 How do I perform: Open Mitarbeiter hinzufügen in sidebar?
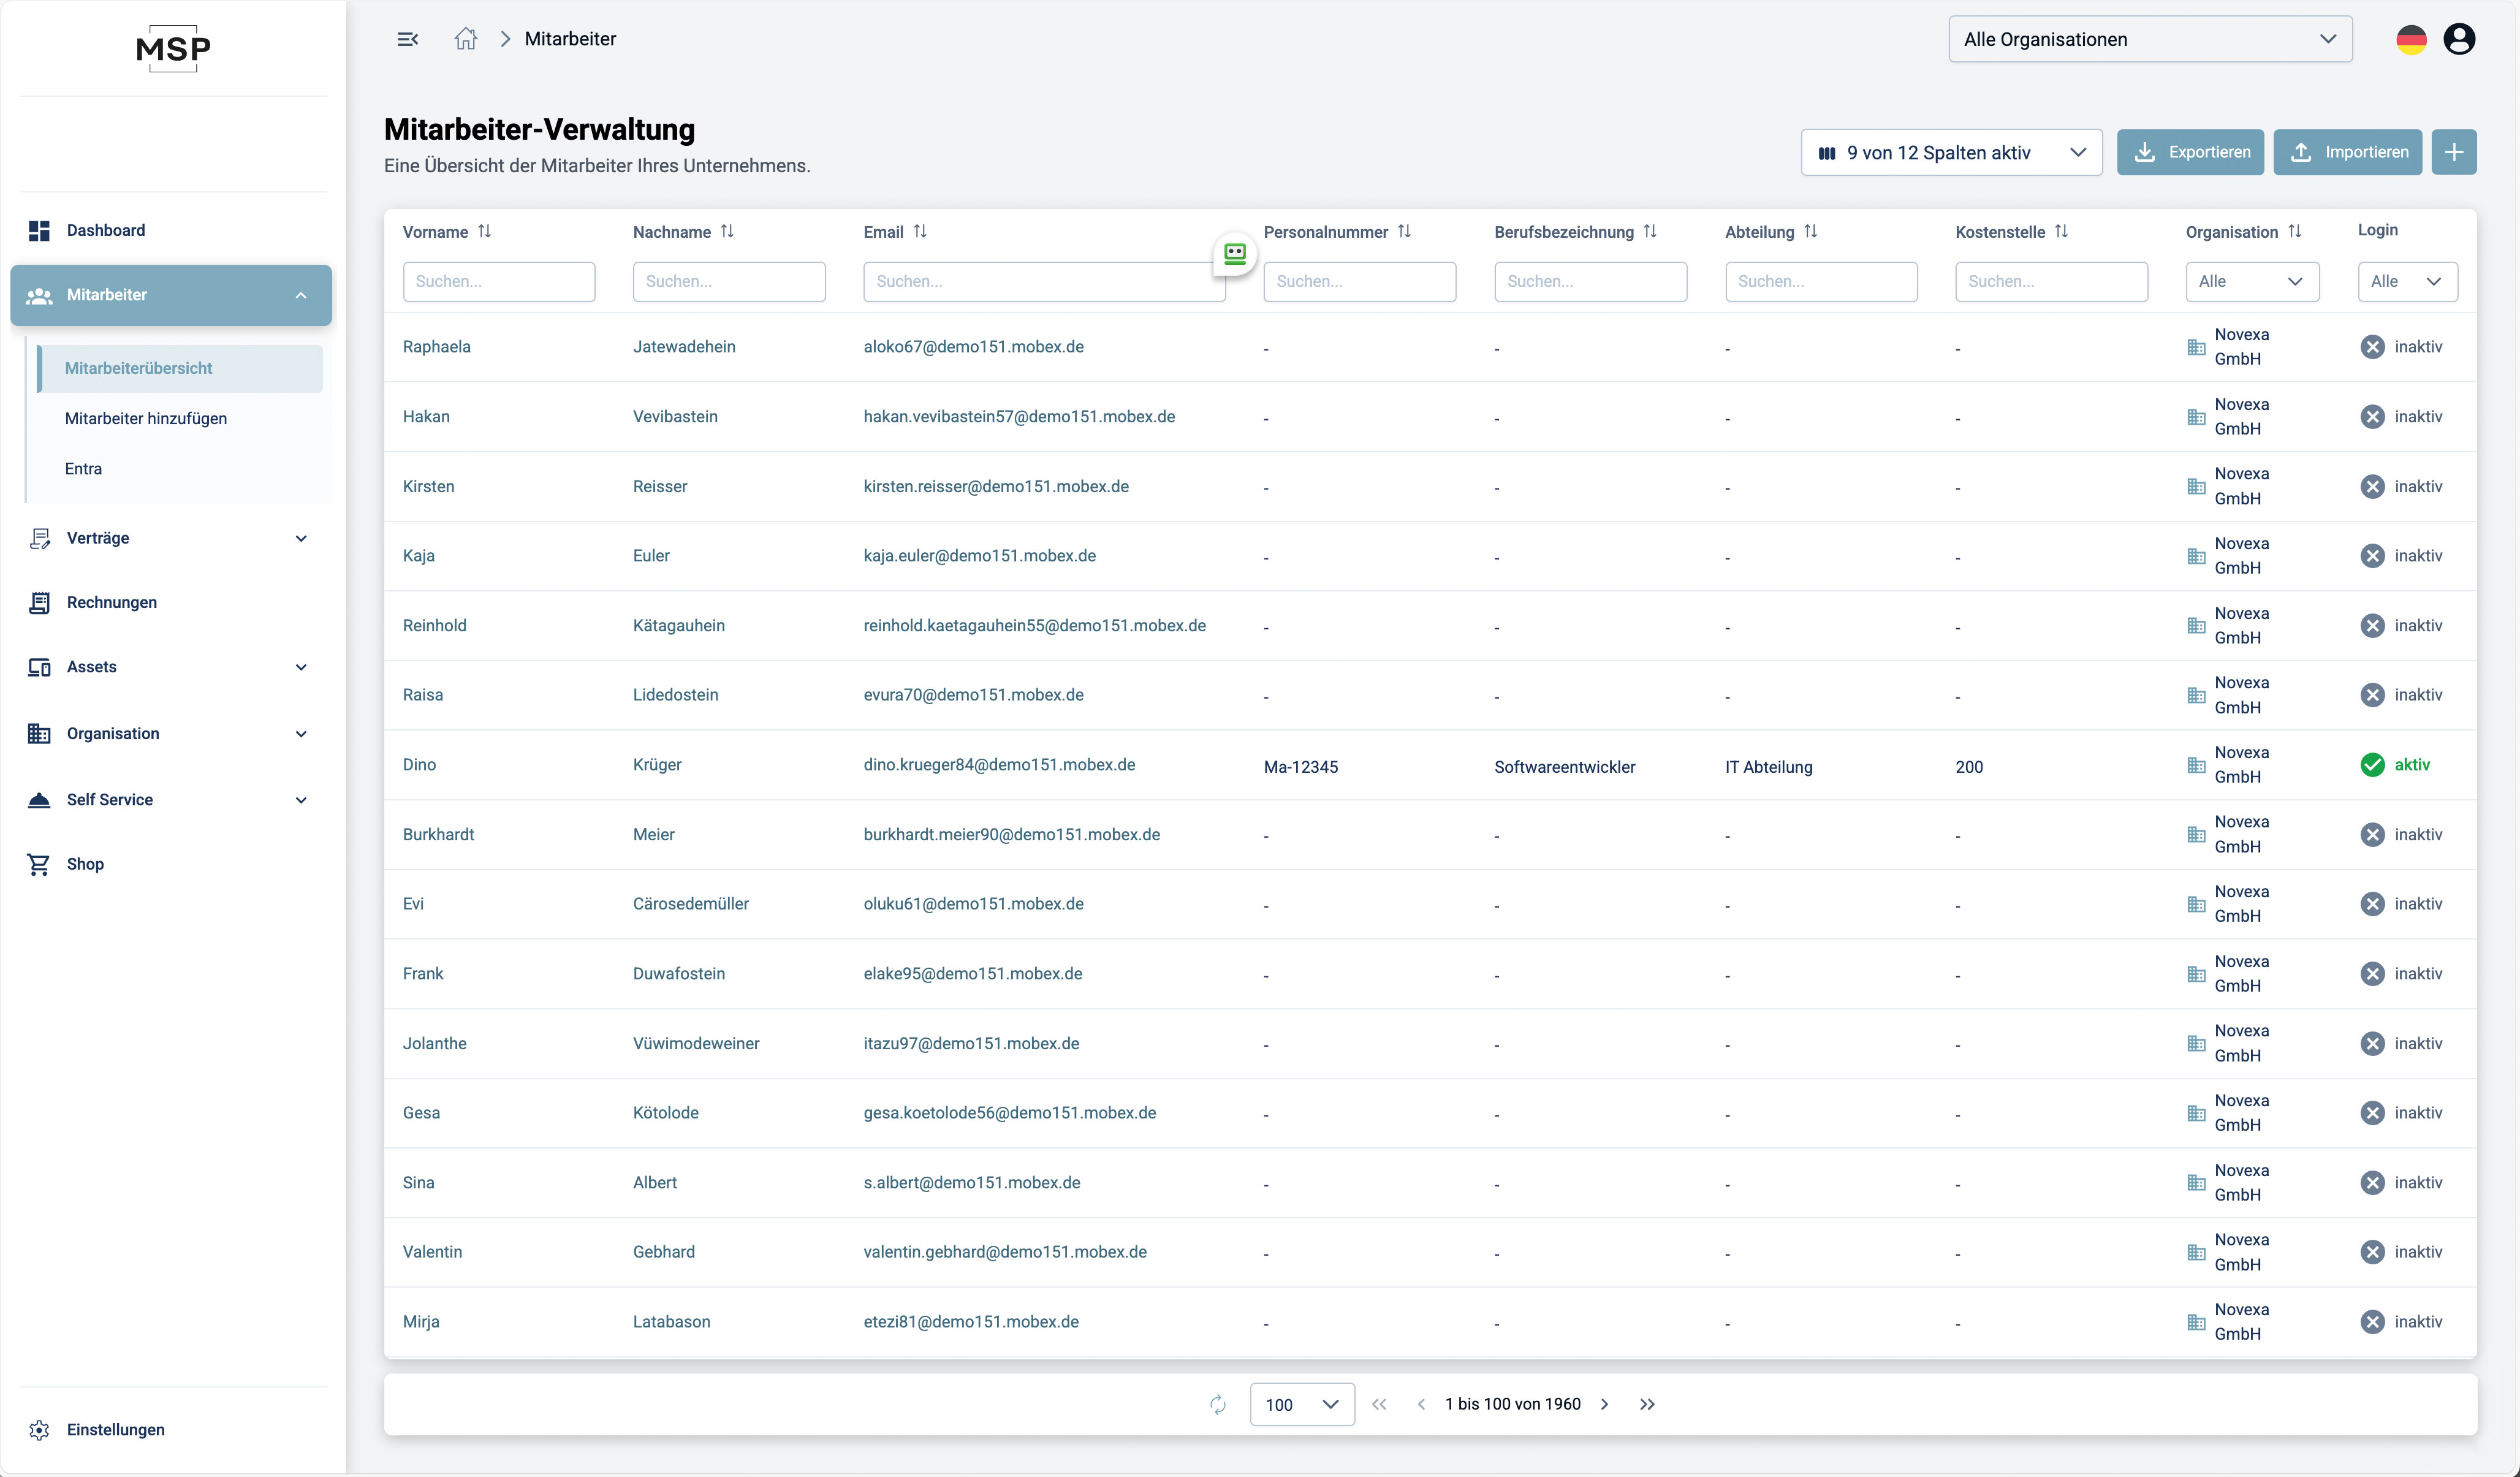coord(146,418)
